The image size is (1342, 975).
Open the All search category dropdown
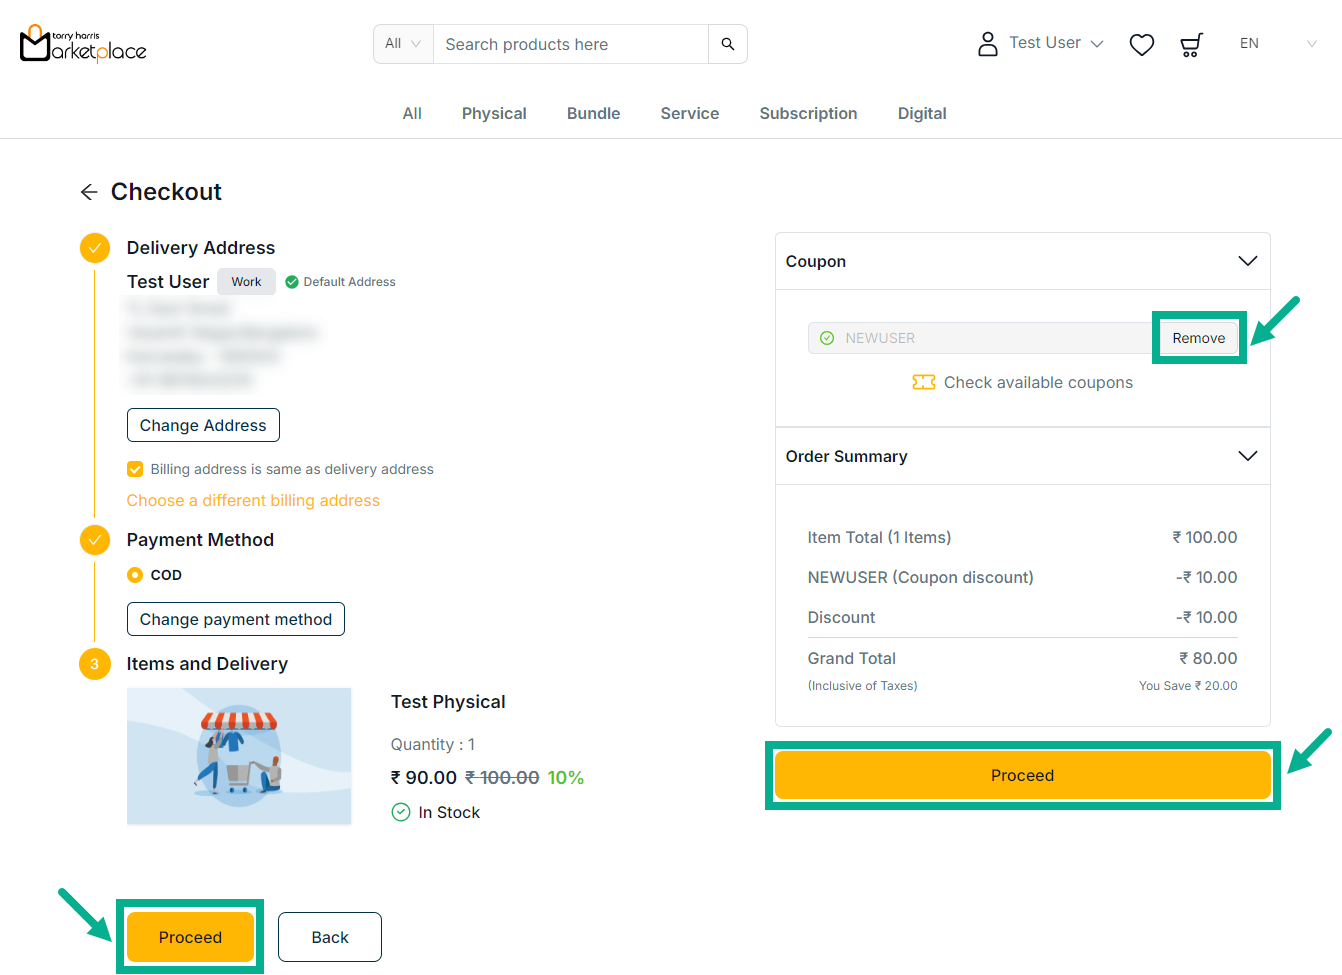pos(403,44)
